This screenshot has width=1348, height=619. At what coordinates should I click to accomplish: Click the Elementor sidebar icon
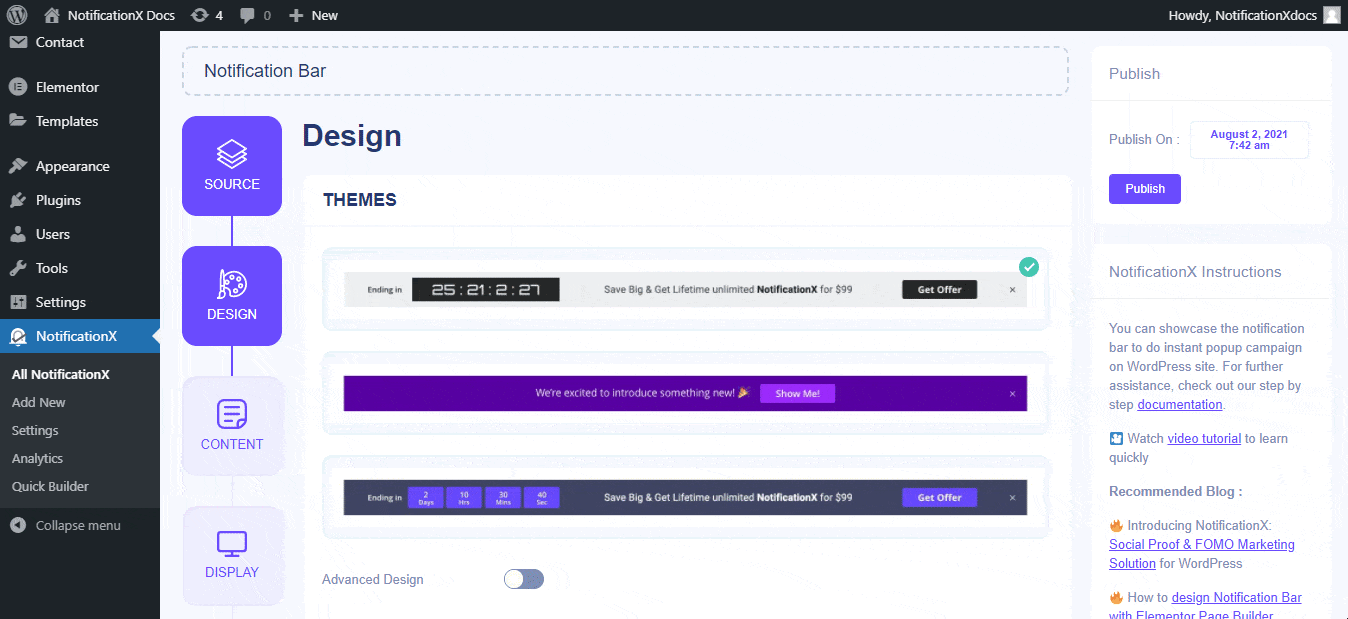(18, 87)
